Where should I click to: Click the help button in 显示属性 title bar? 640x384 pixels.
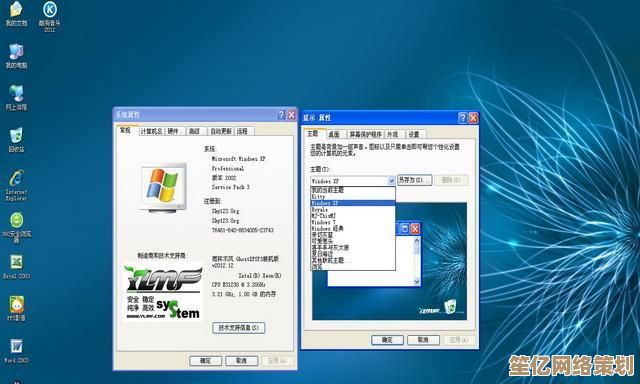pos(462,118)
